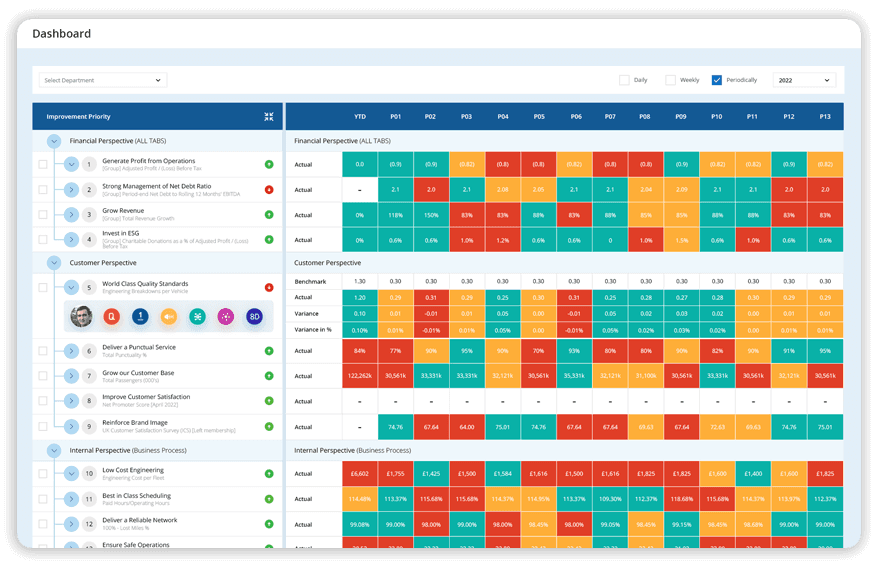Click the red Q icon under World Class Quality Standards
878x566 pixels.
click(x=112, y=316)
